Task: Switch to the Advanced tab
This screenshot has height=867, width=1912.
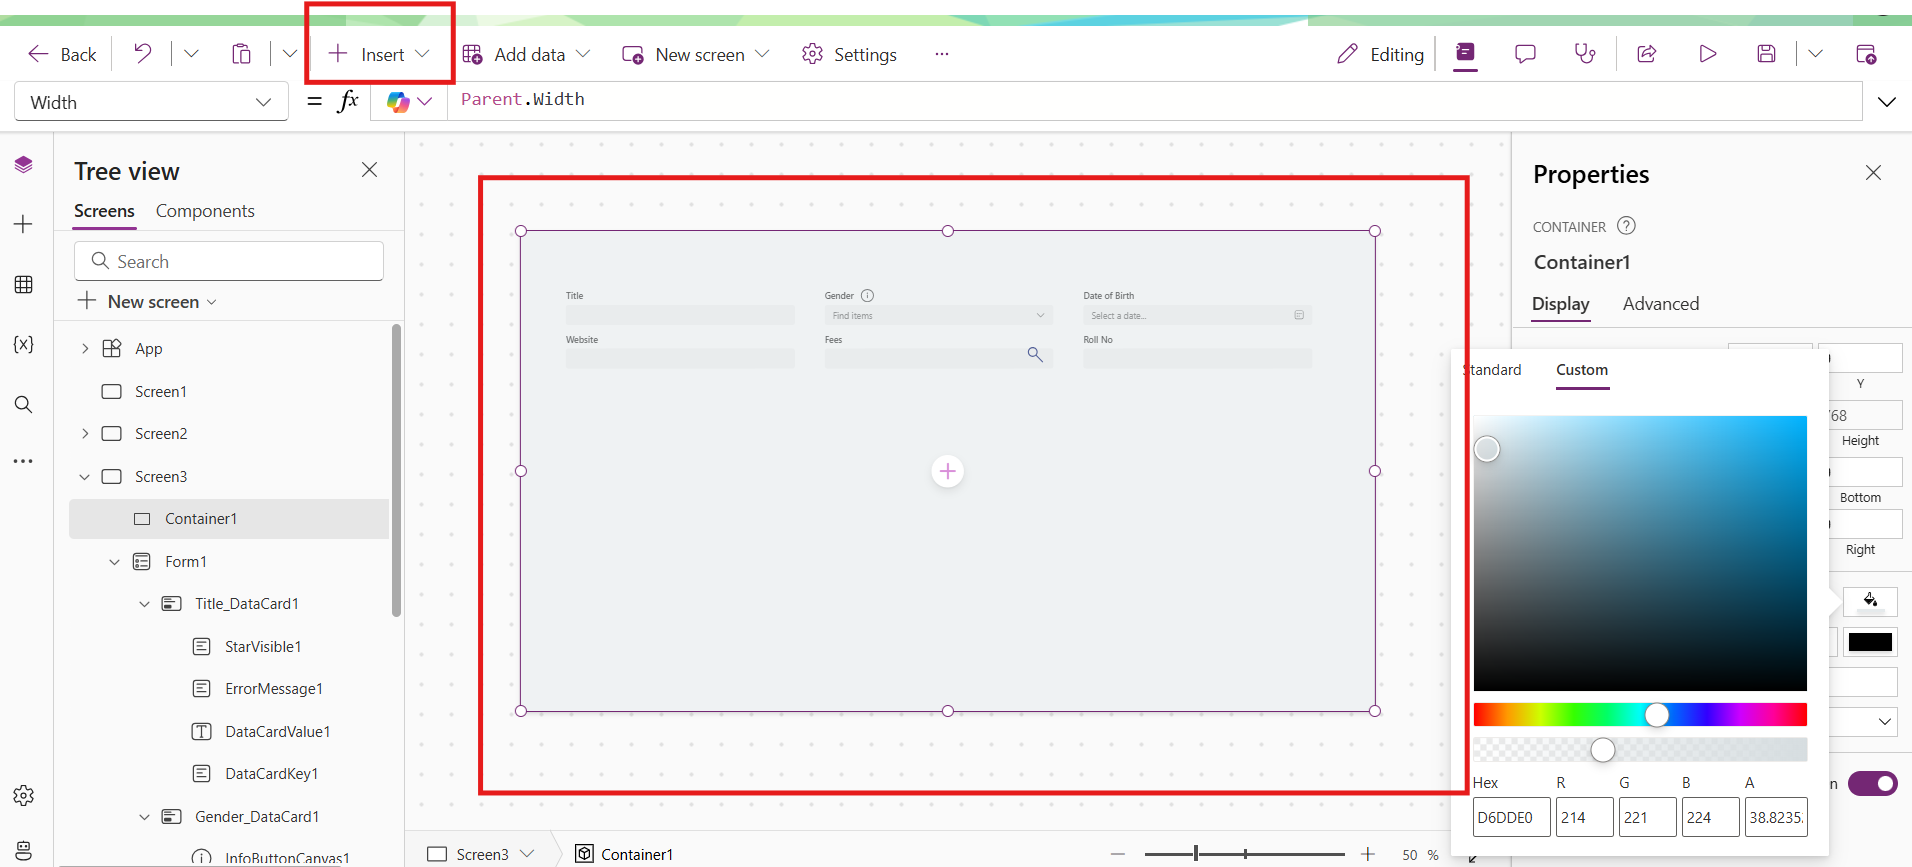Action: point(1661,304)
